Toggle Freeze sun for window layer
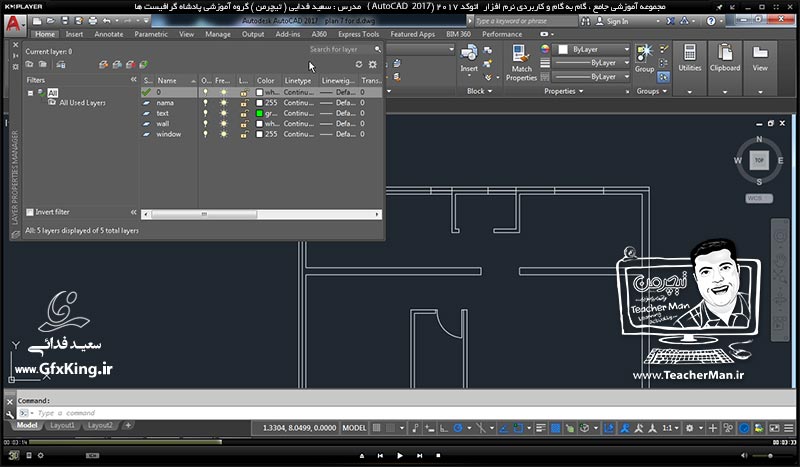Image resolution: width=800 pixels, height=467 pixels. (223, 134)
